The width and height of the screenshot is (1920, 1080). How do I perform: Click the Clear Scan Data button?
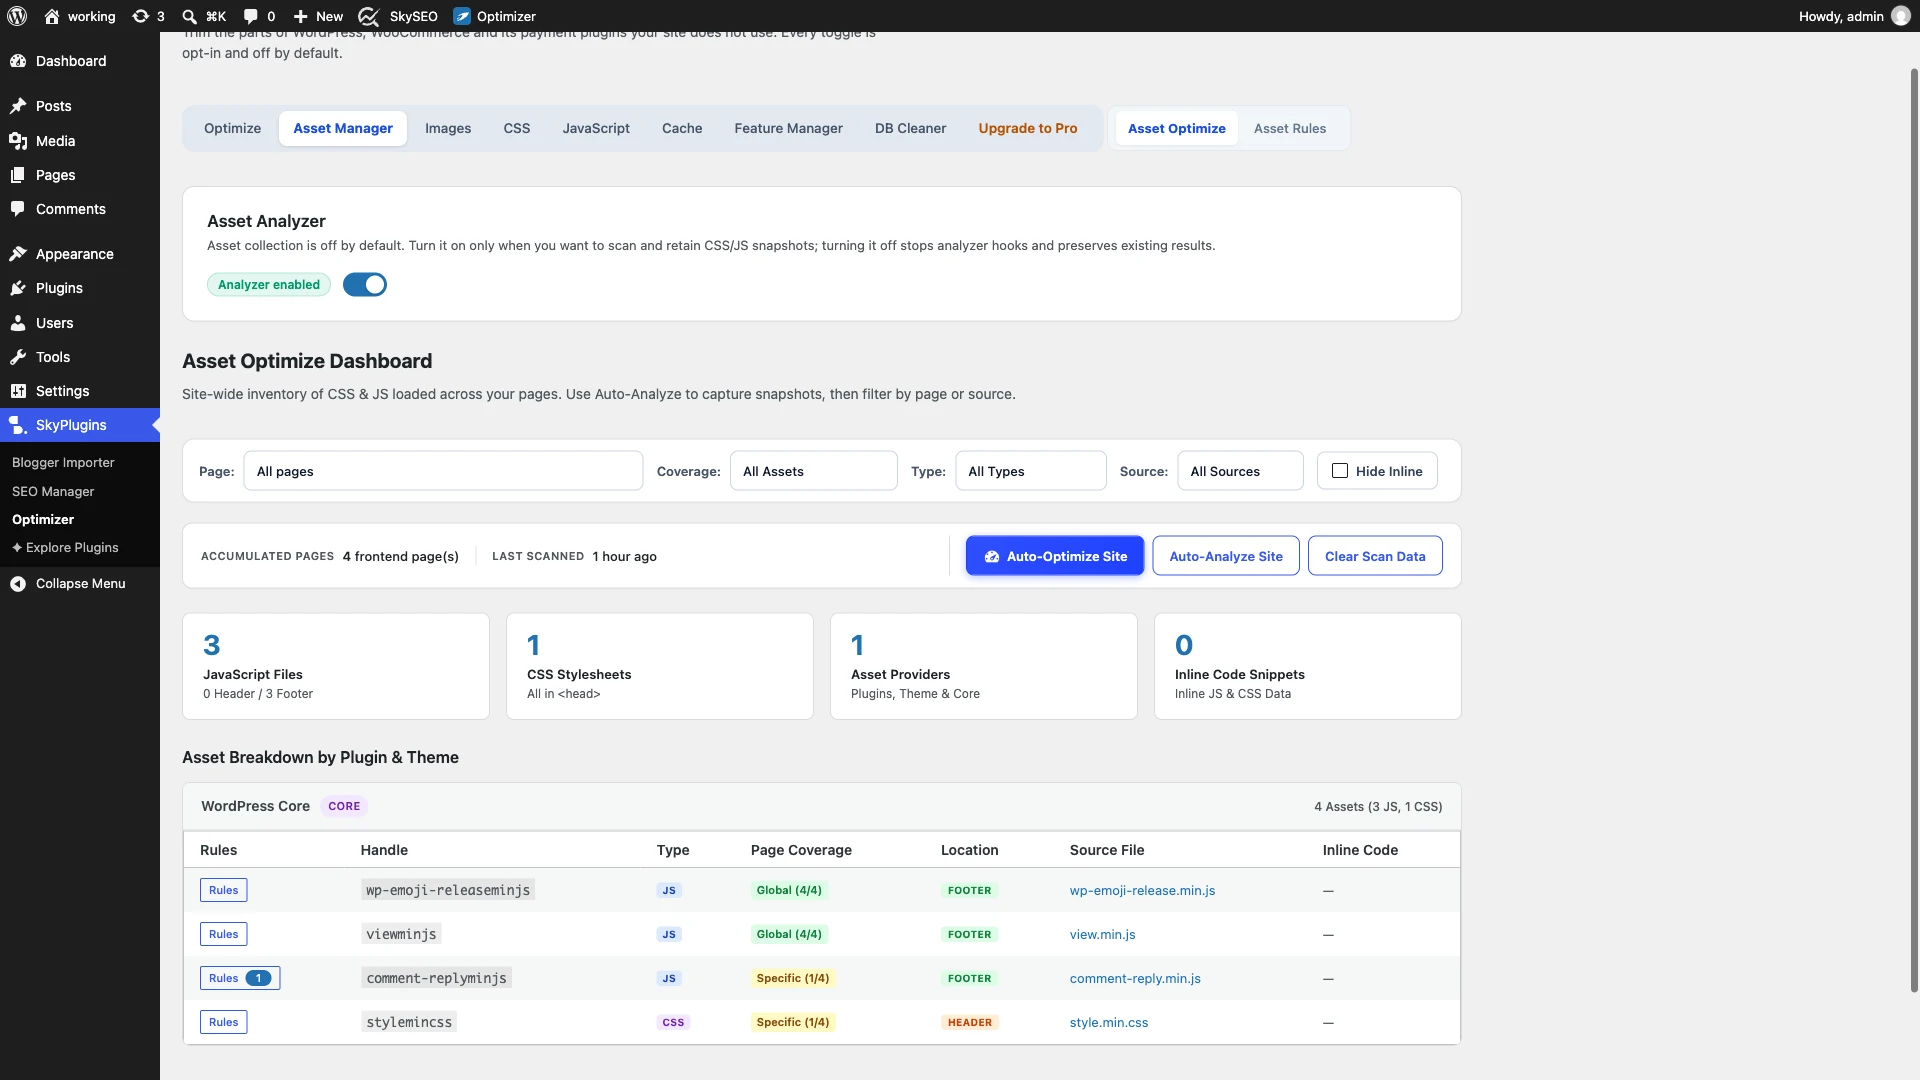coord(1375,556)
